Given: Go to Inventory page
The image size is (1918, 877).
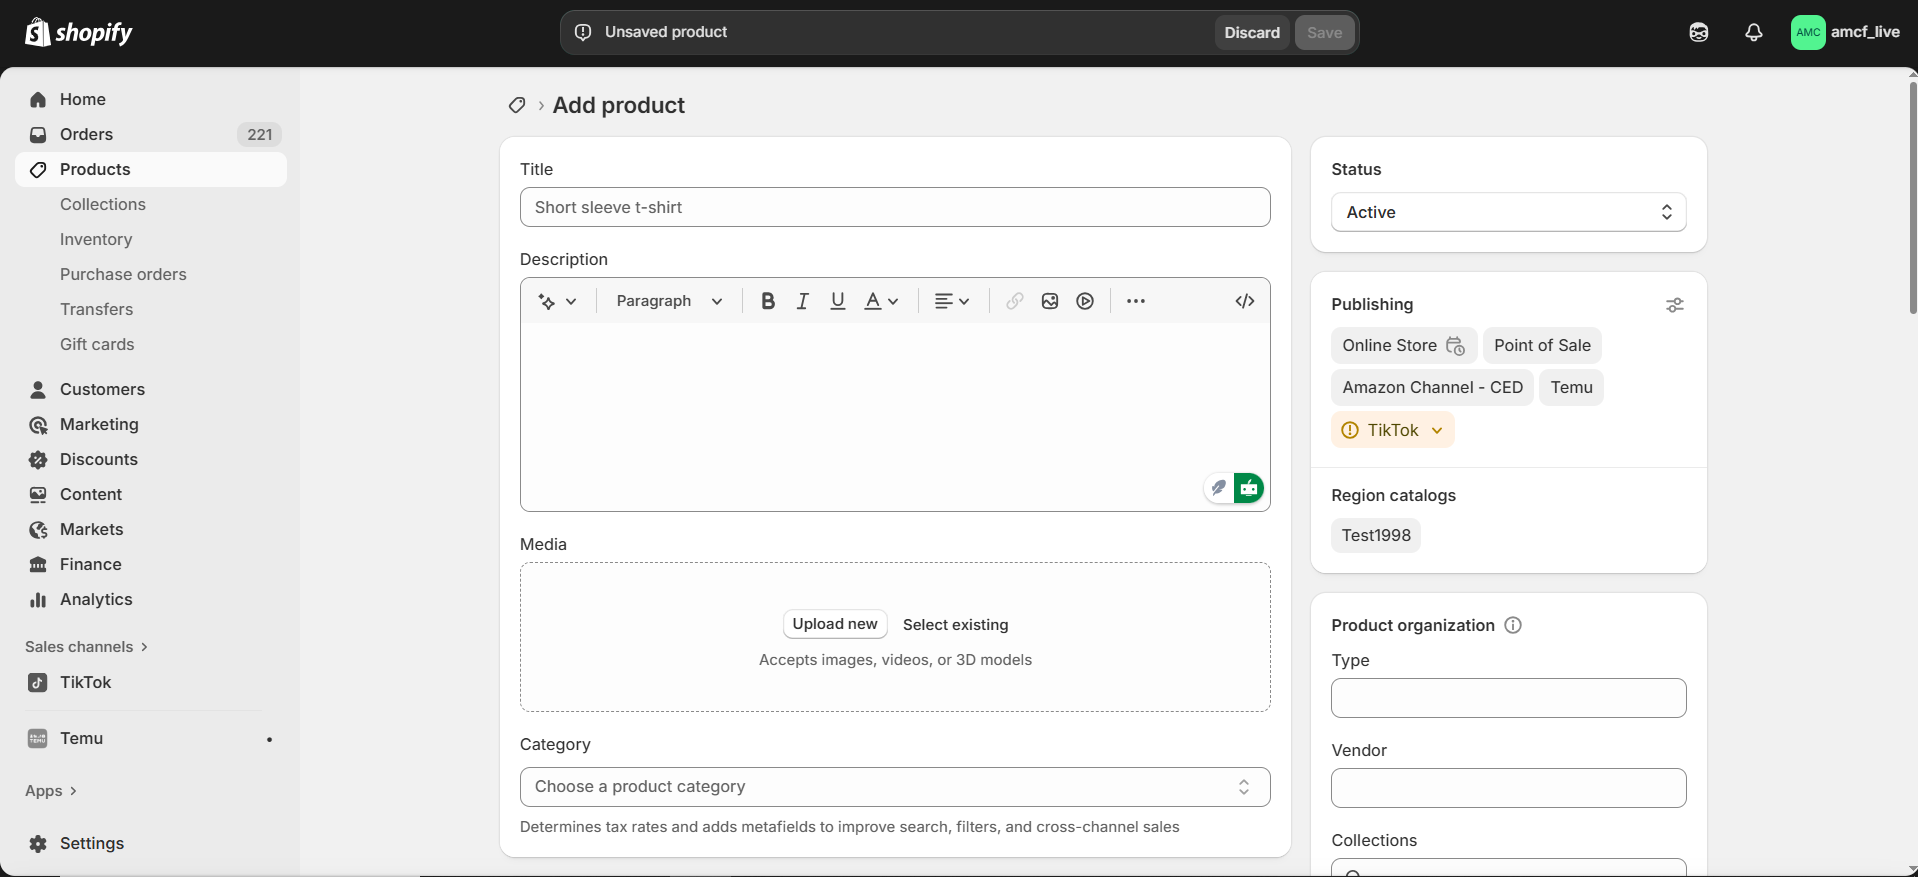Looking at the screenshot, I should (96, 239).
